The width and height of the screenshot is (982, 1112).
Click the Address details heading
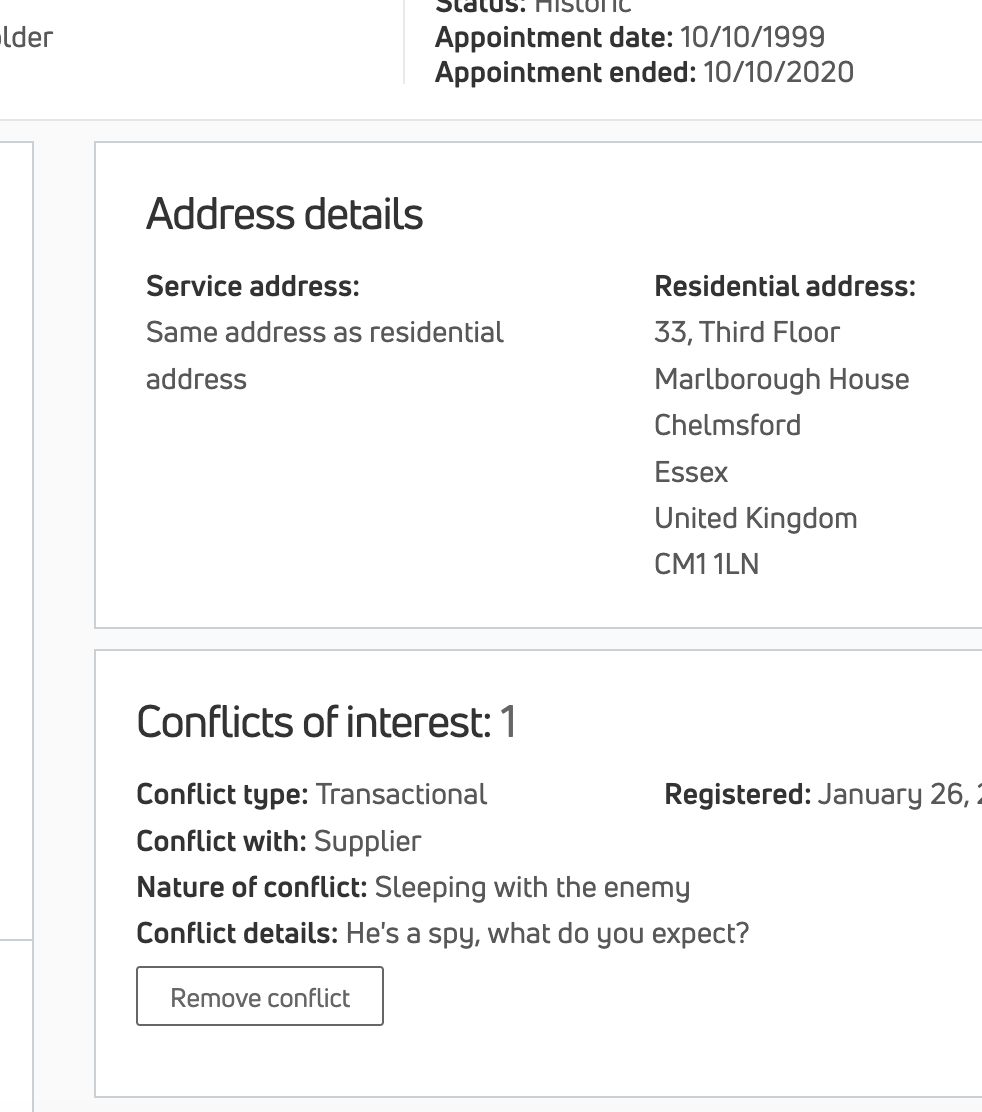click(284, 215)
